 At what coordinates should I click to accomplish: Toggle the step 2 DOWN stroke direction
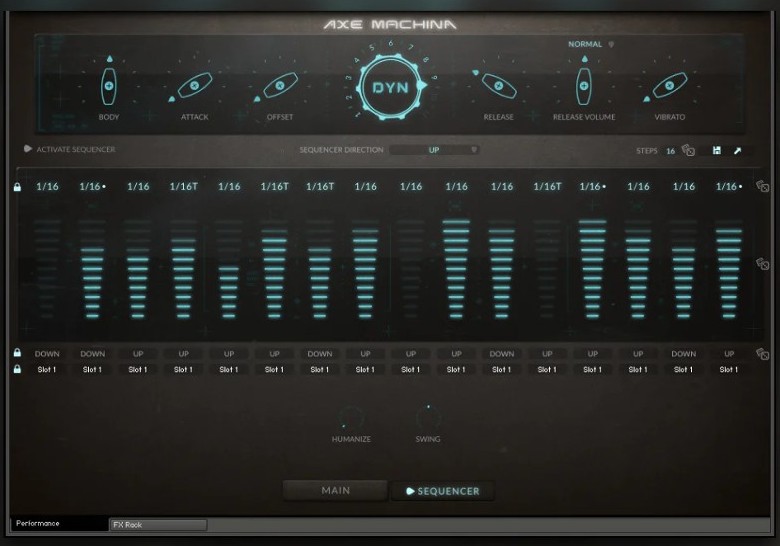[x=93, y=354]
